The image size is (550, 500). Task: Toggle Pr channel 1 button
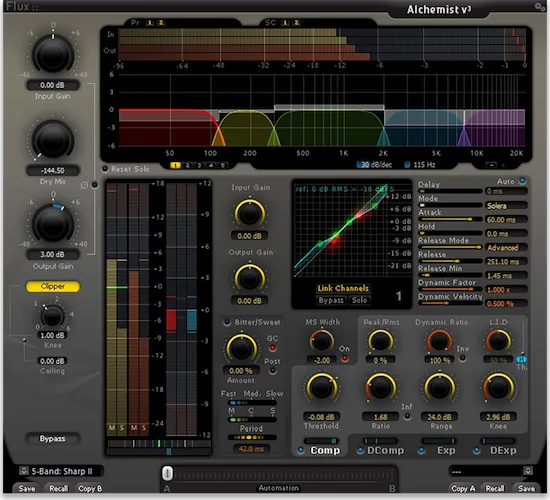(x=150, y=23)
